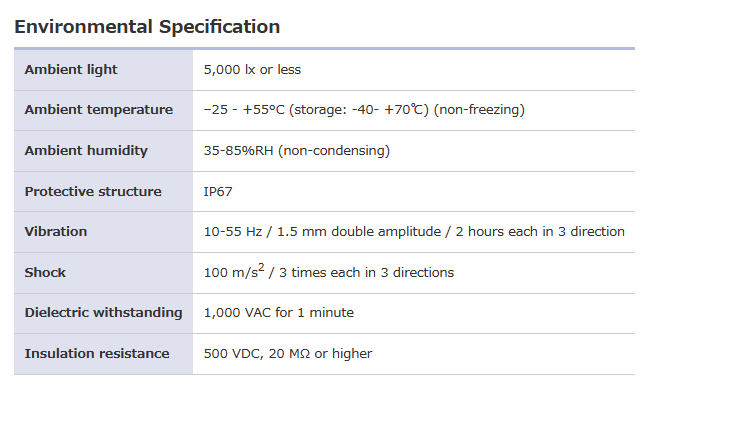
Task: Click the '5,000 lx or less' value
Action: (x=252, y=70)
